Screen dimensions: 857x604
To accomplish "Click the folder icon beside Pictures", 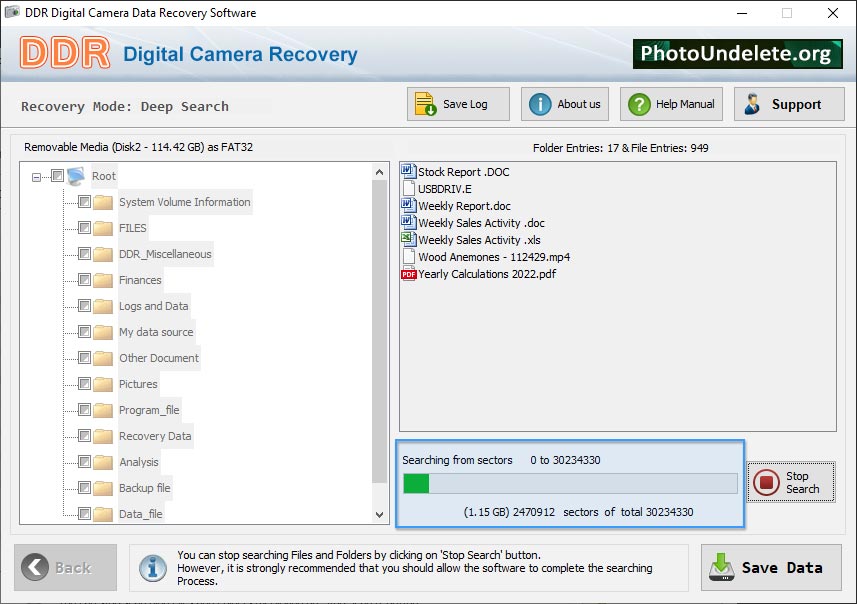I will coord(103,384).
